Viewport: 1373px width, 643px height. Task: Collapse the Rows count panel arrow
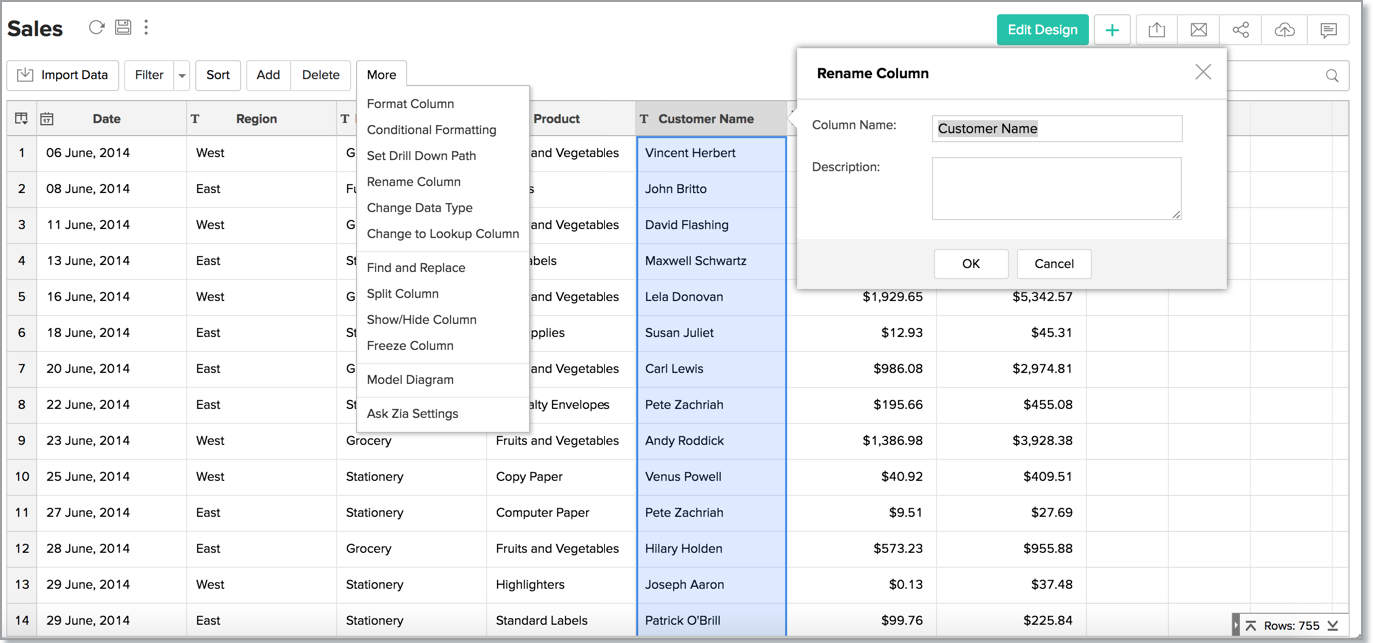(x=1236, y=626)
